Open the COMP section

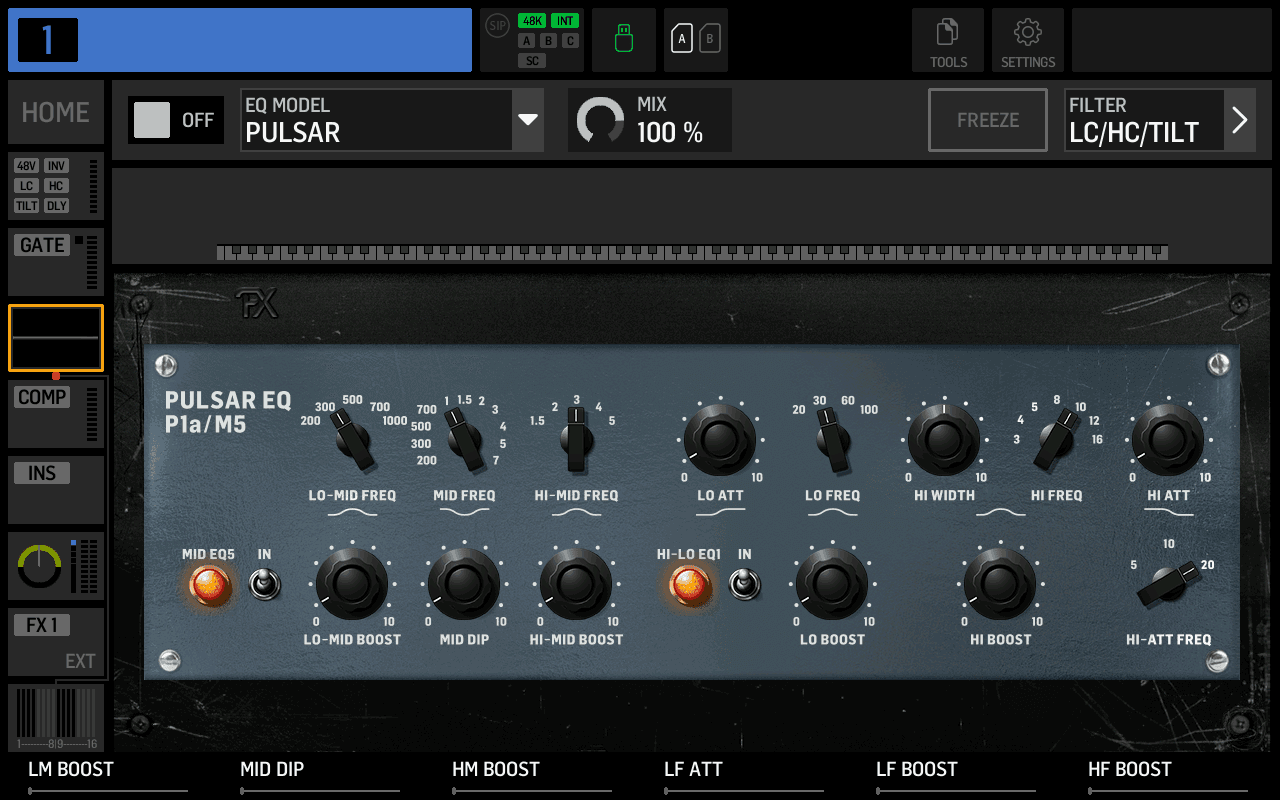pyautogui.click(x=56, y=414)
